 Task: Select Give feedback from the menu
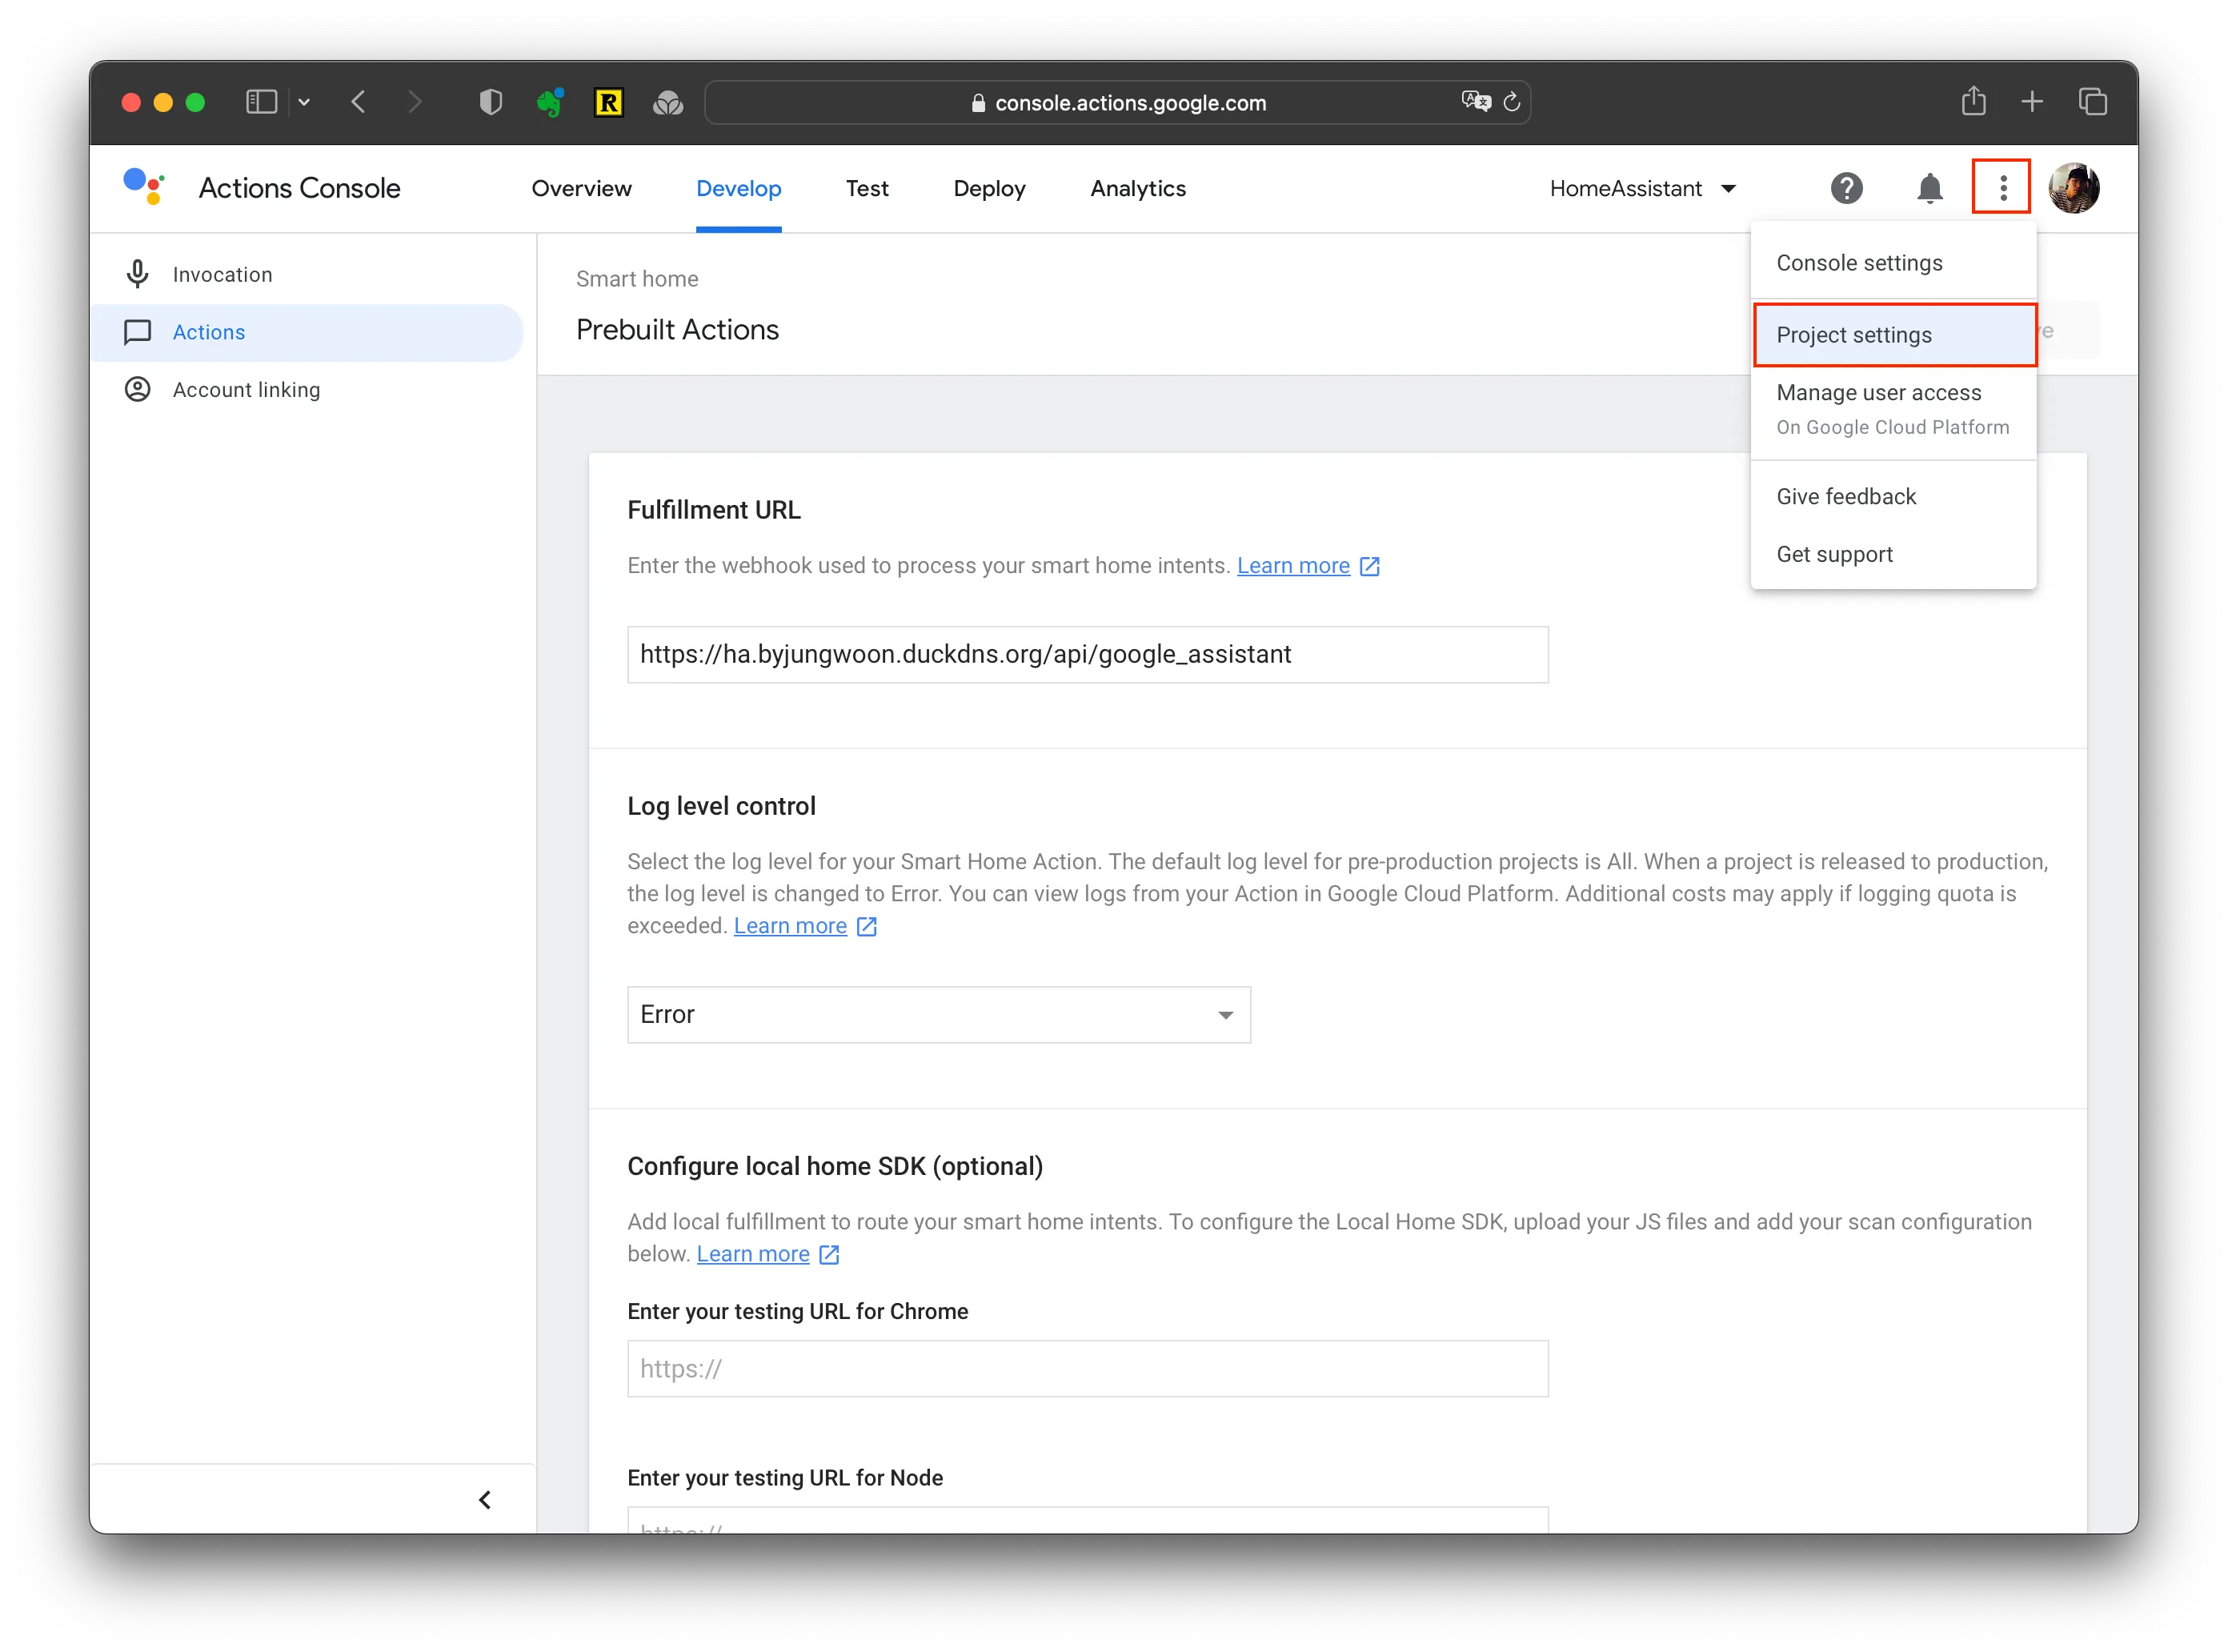pyautogui.click(x=1892, y=496)
